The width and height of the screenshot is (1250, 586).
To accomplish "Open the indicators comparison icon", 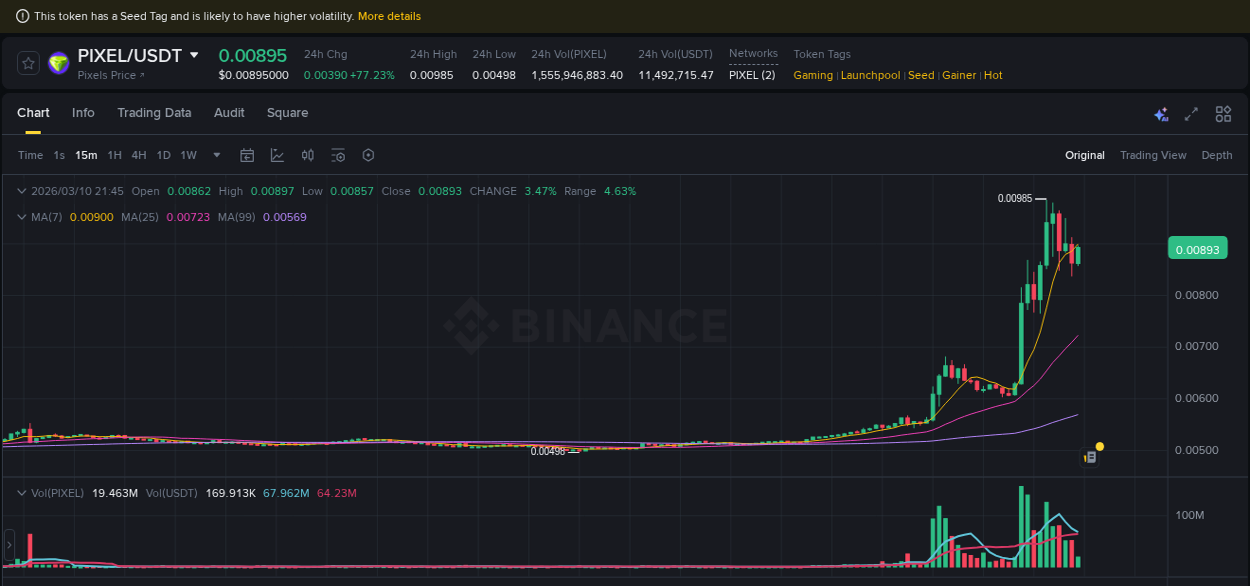I will pyautogui.click(x=307, y=155).
